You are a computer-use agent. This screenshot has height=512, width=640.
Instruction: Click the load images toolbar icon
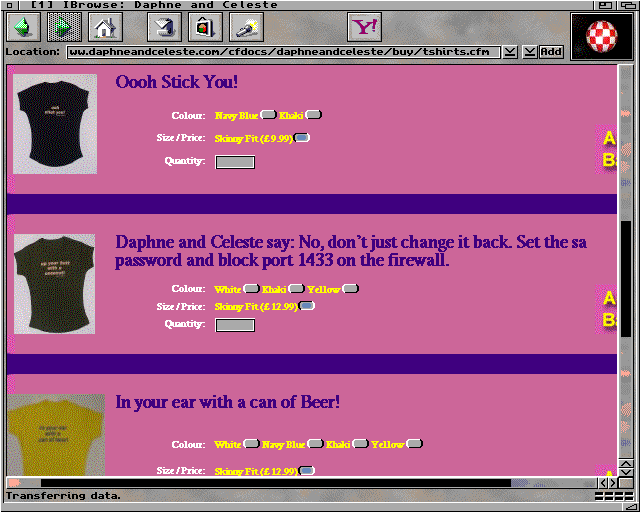point(205,27)
